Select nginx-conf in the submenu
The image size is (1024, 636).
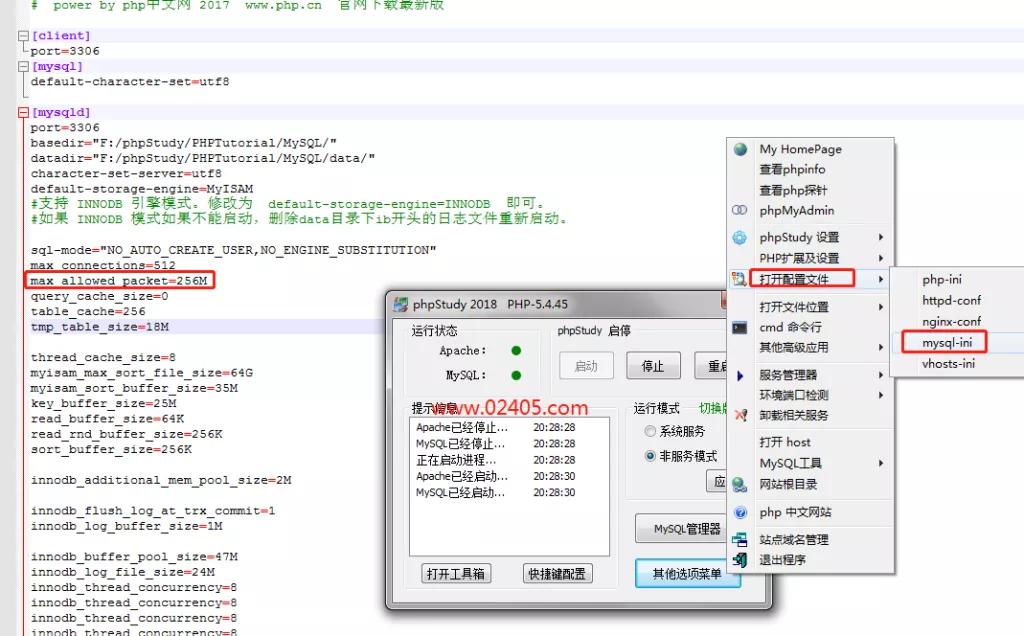[952, 322]
